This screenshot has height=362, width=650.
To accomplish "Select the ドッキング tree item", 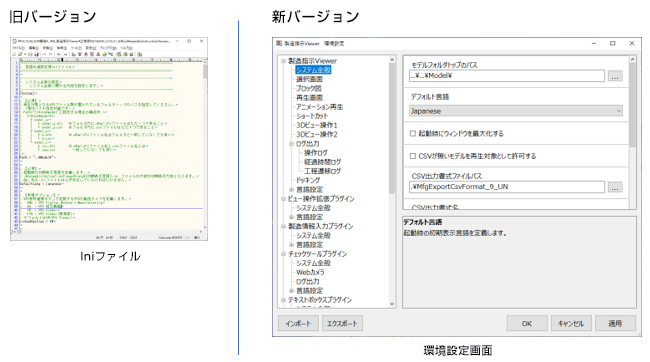I will [x=308, y=180].
